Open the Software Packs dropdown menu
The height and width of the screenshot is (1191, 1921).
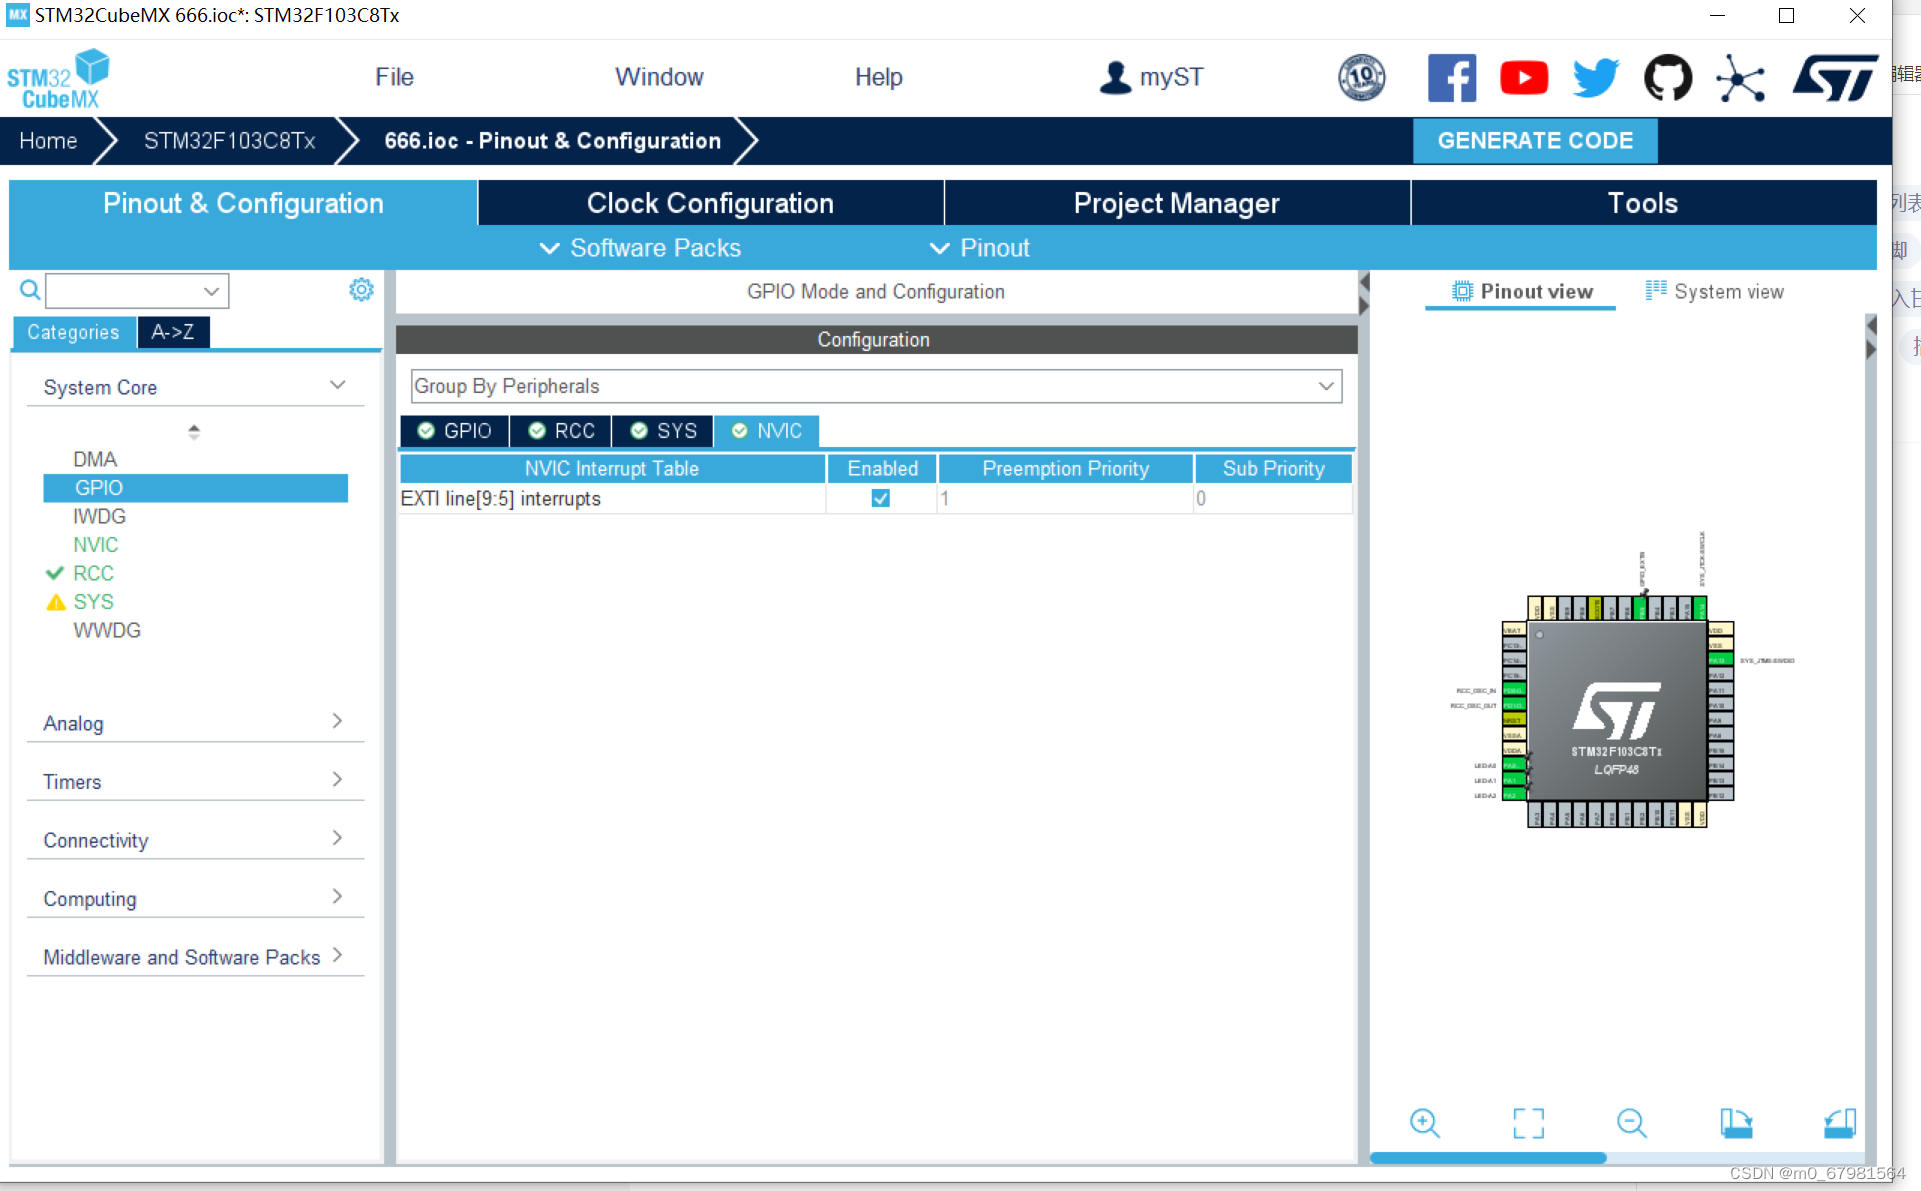pos(640,248)
